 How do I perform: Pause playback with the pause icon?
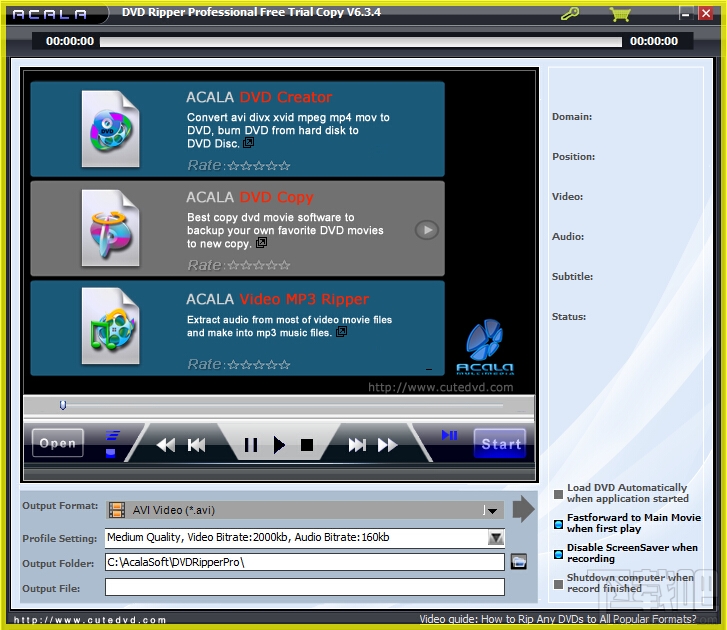tap(251, 445)
